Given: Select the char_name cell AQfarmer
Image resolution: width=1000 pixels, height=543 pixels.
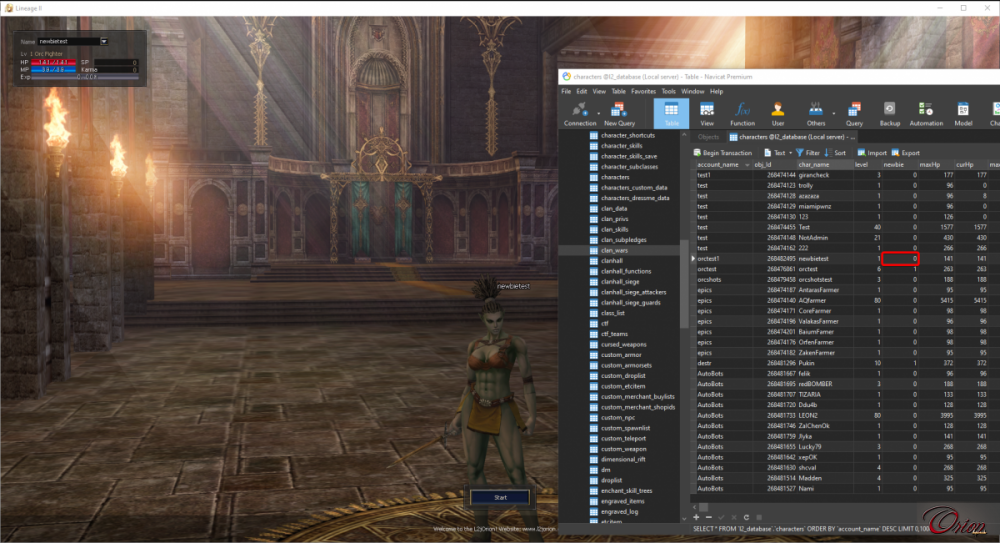Looking at the screenshot, I should (825, 301).
